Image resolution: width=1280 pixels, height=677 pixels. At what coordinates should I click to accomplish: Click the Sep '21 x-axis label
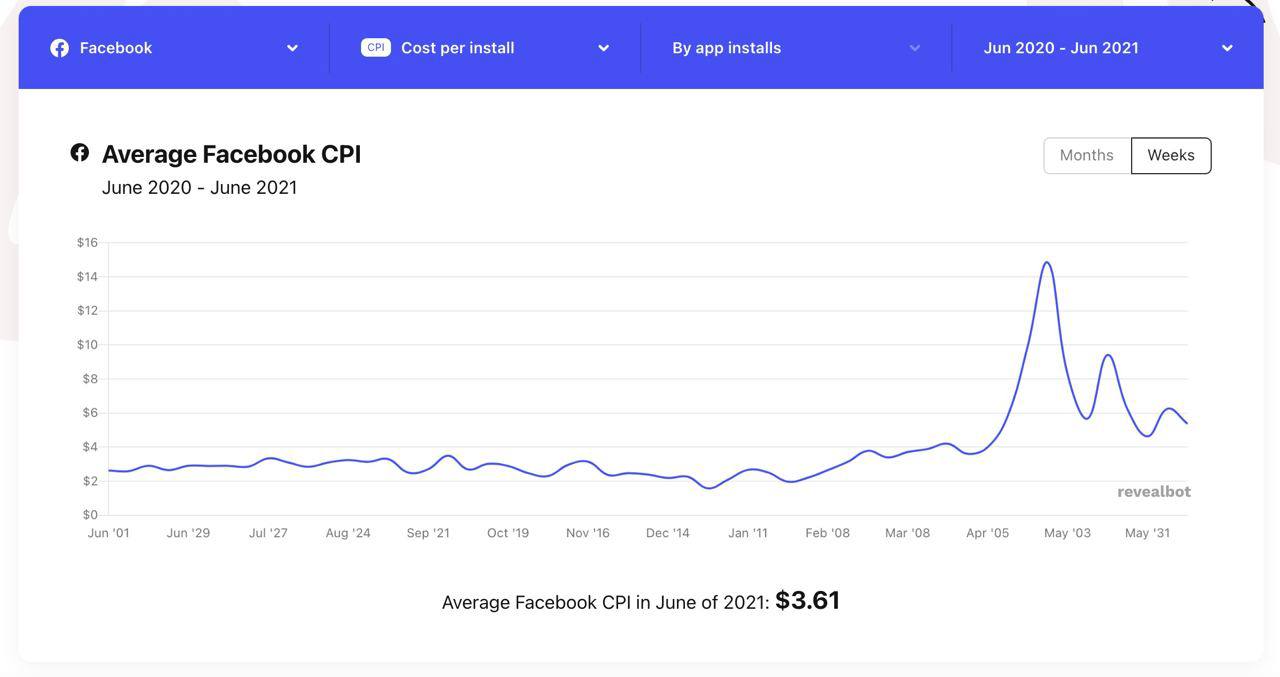point(428,533)
